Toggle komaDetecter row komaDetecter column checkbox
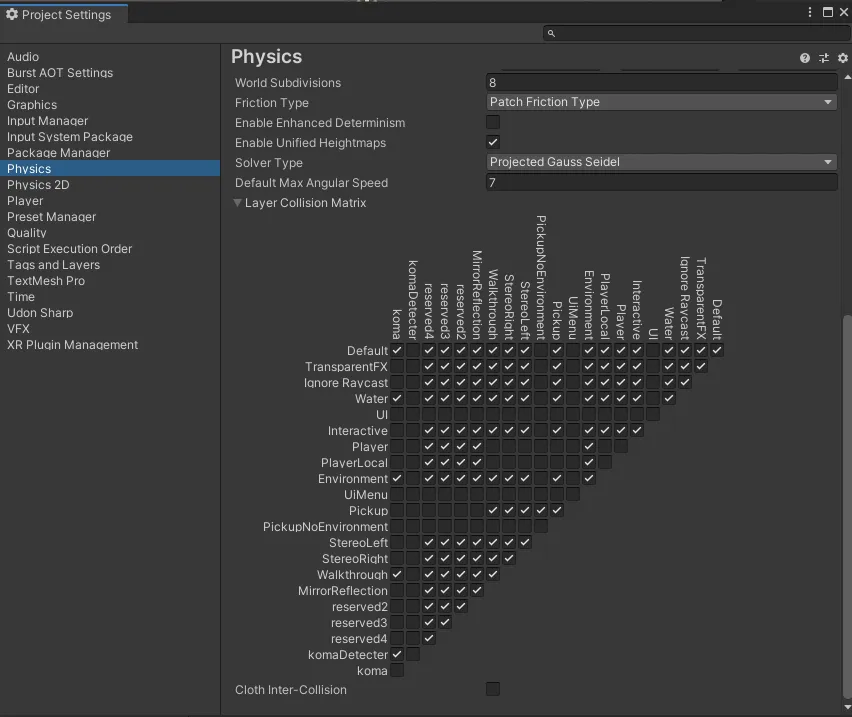852x717 pixels. coord(413,655)
